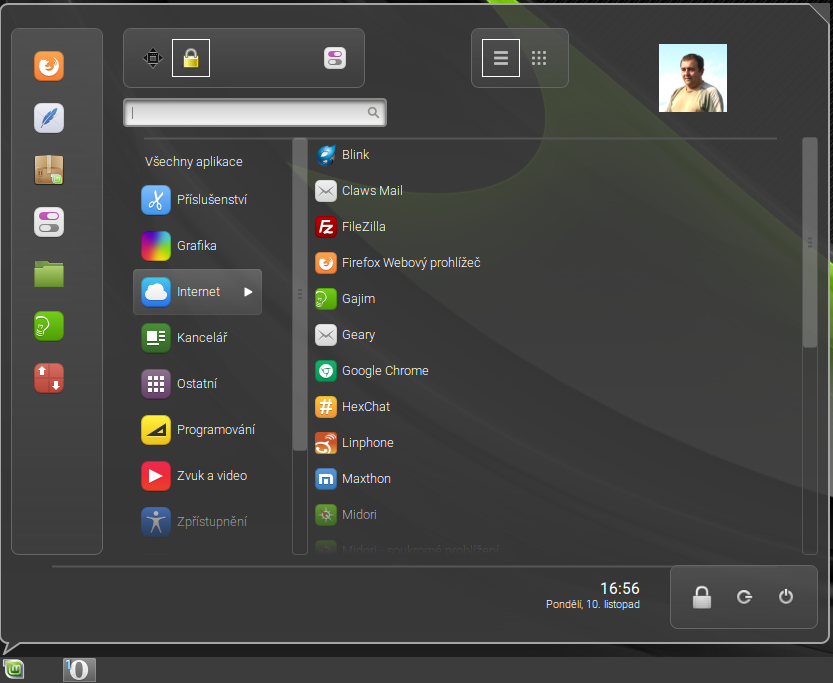Launch Maxthon browser
This screenshot has width=833, height=683.
click(x=353, y=479)
